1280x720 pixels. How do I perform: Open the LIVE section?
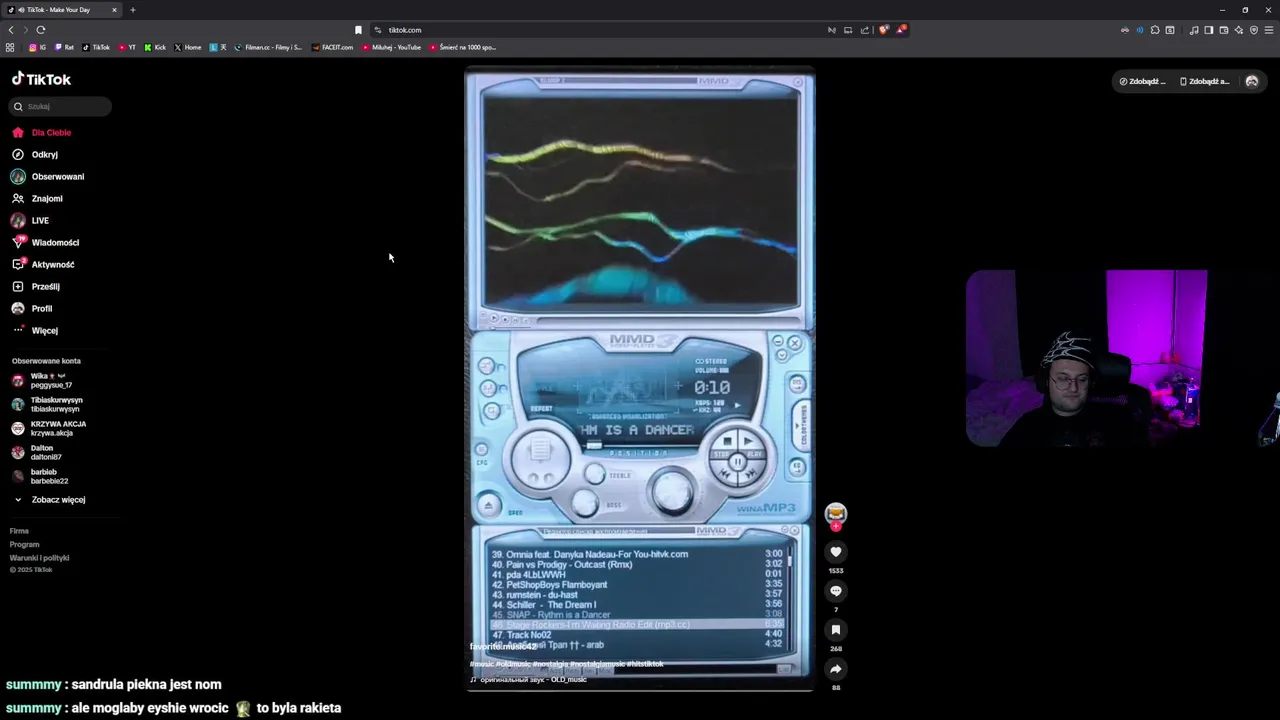(x=30, y=220)
